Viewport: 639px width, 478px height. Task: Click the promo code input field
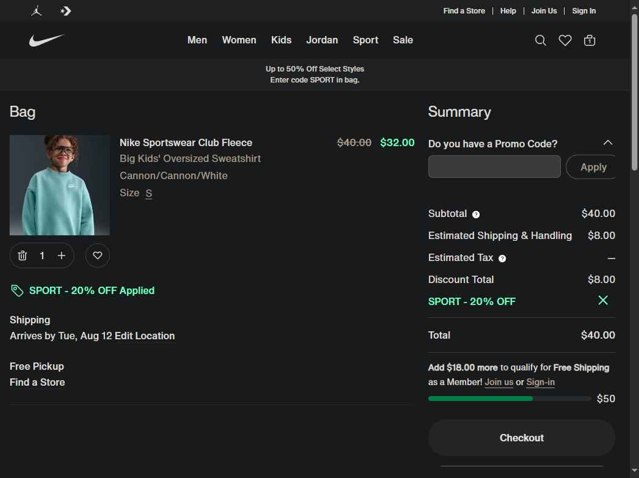tap(494, 167)
